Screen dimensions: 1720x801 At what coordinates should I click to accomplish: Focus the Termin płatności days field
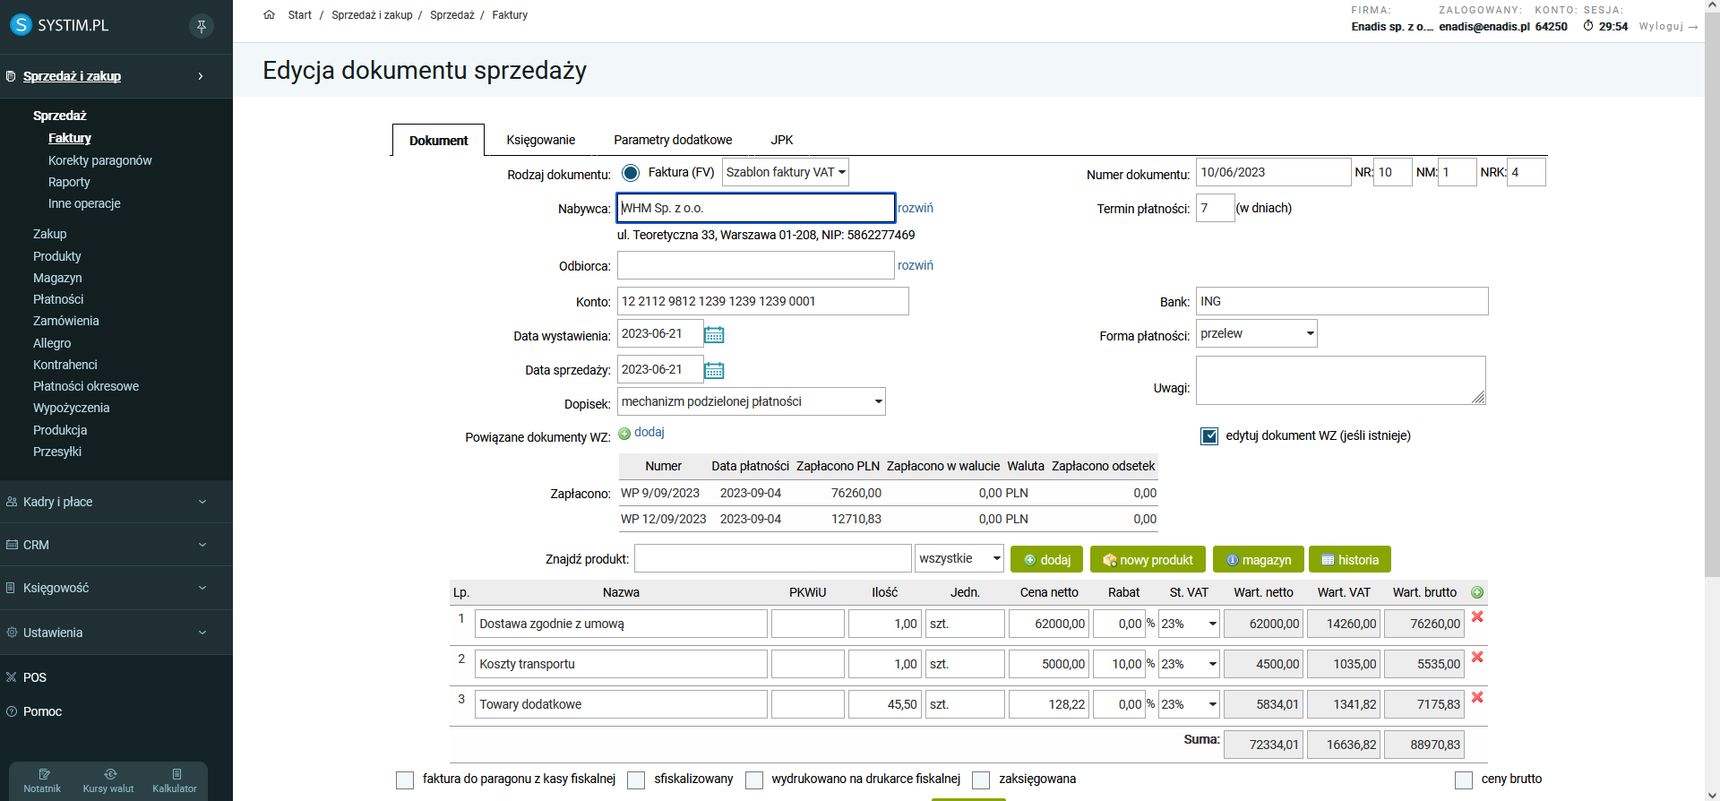tap(1215, 208)
